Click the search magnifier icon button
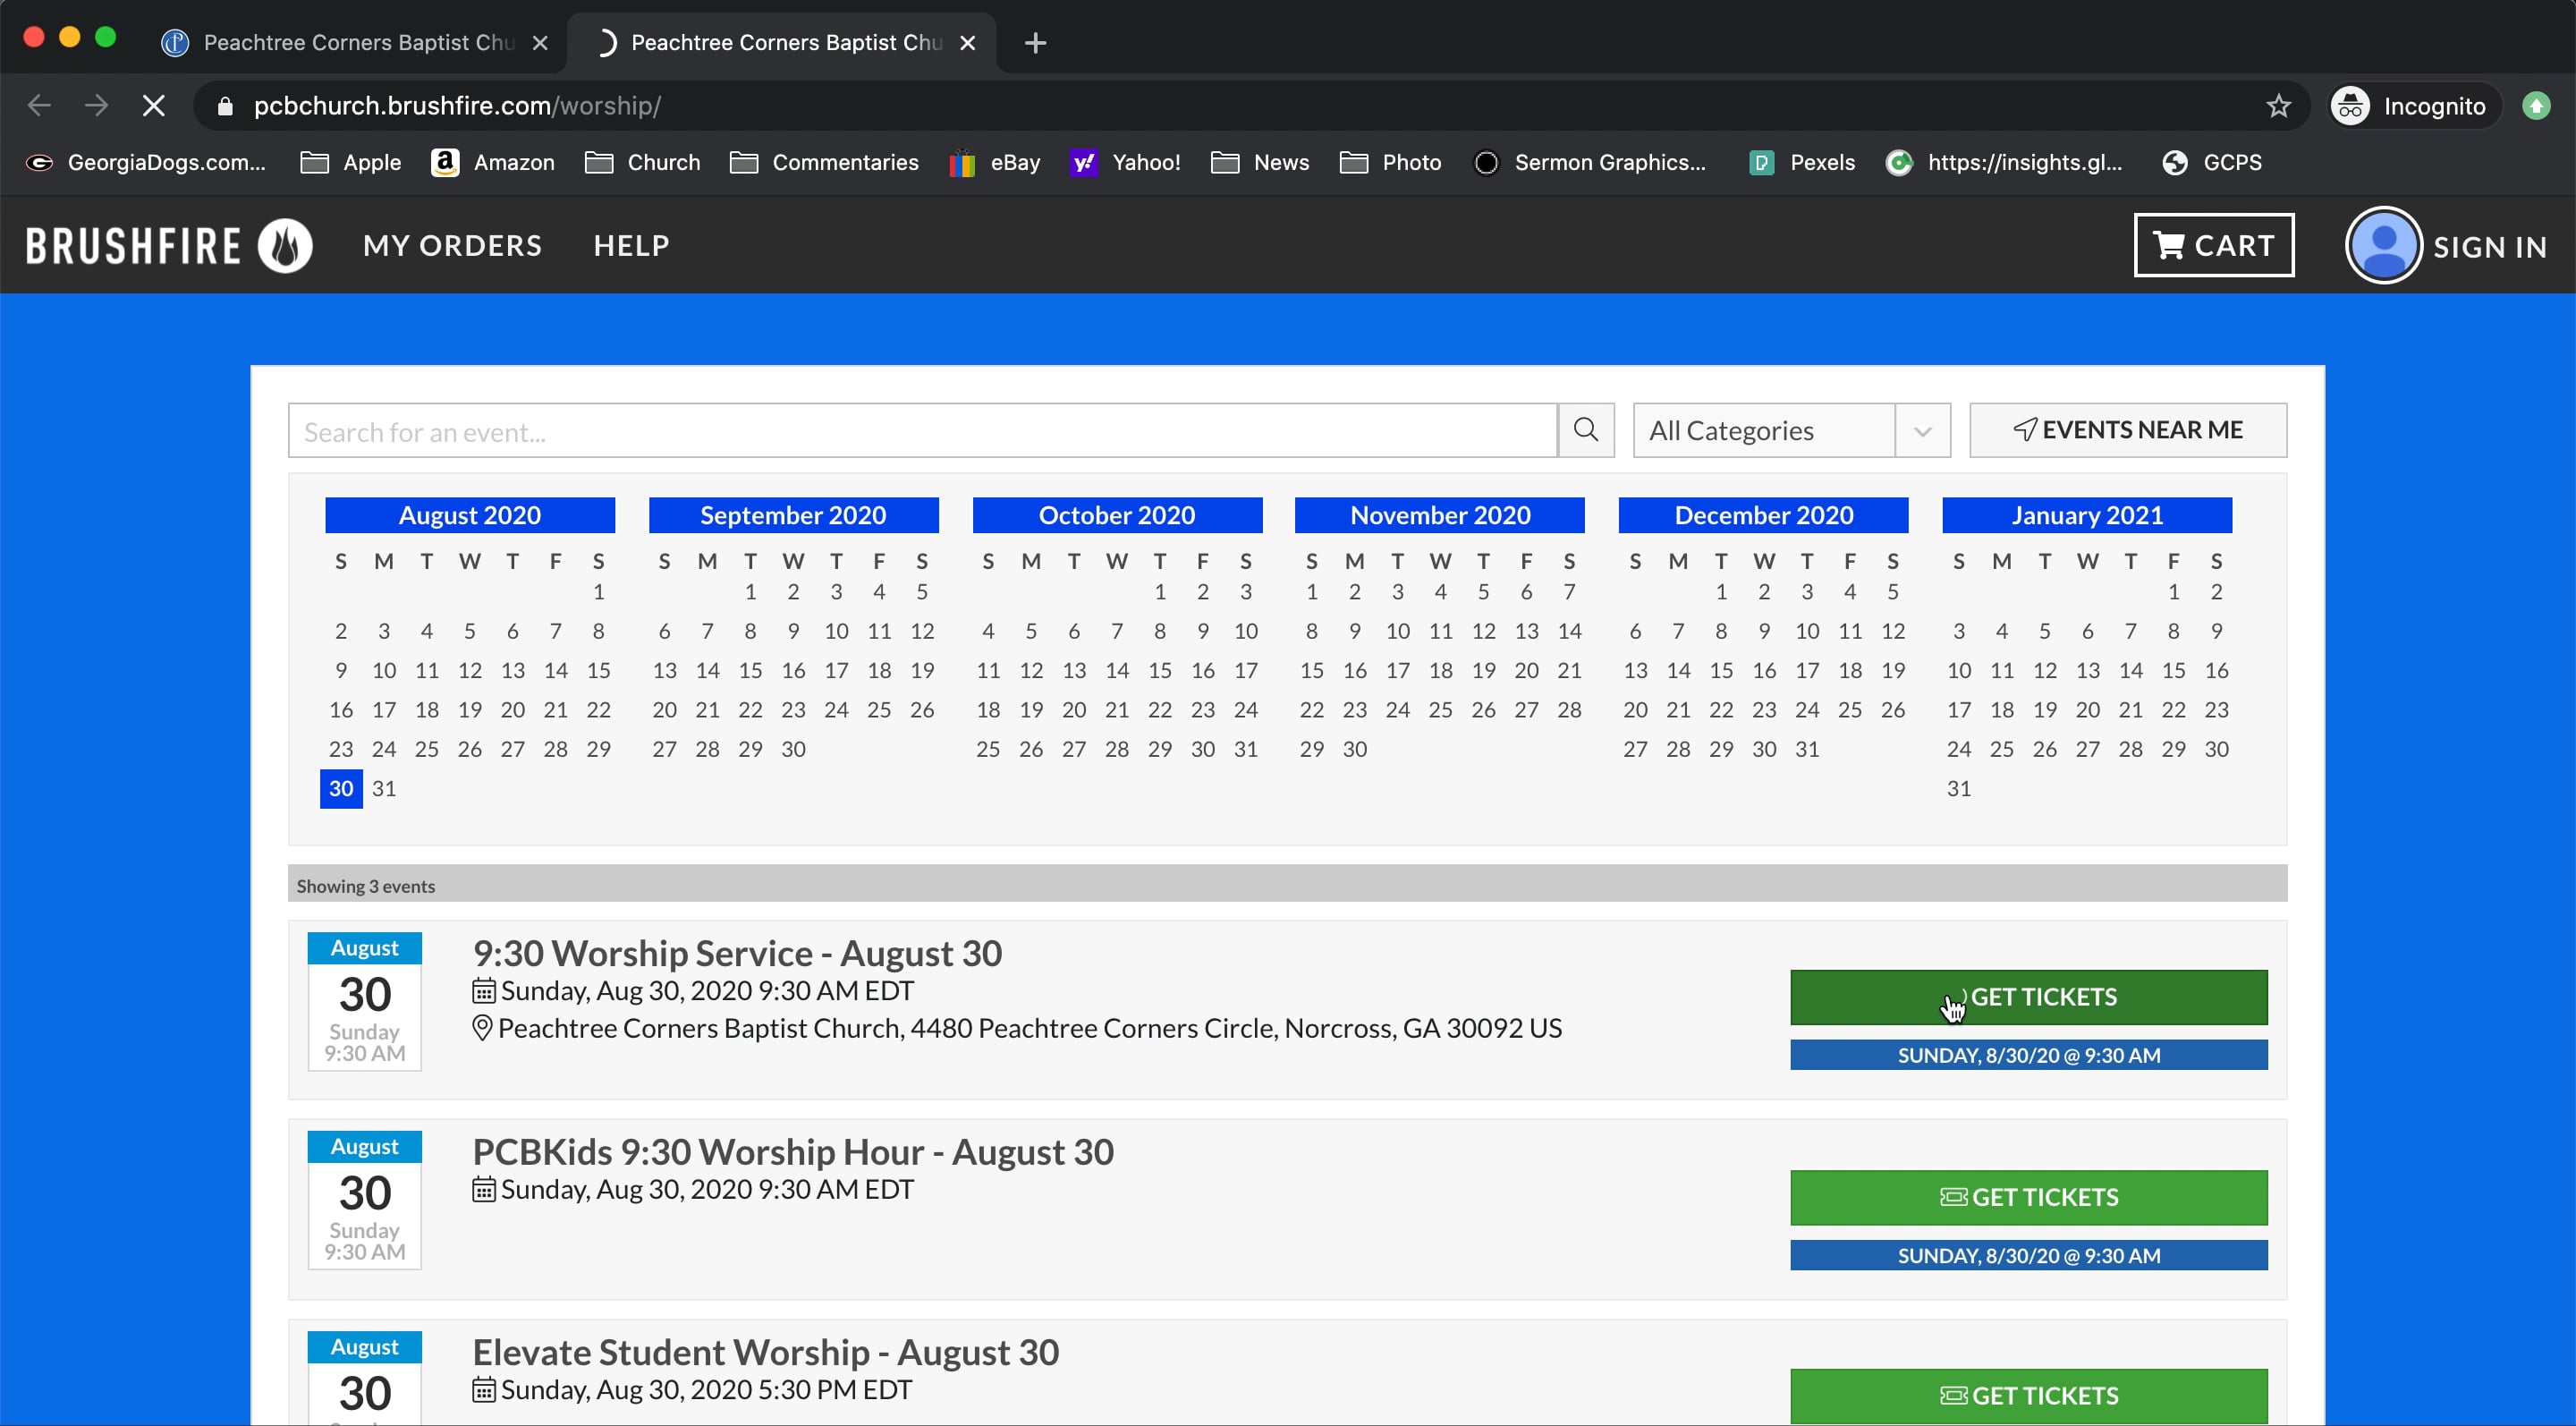Viewport: 2576px width, 1426px height. [x=1585, y=430]
